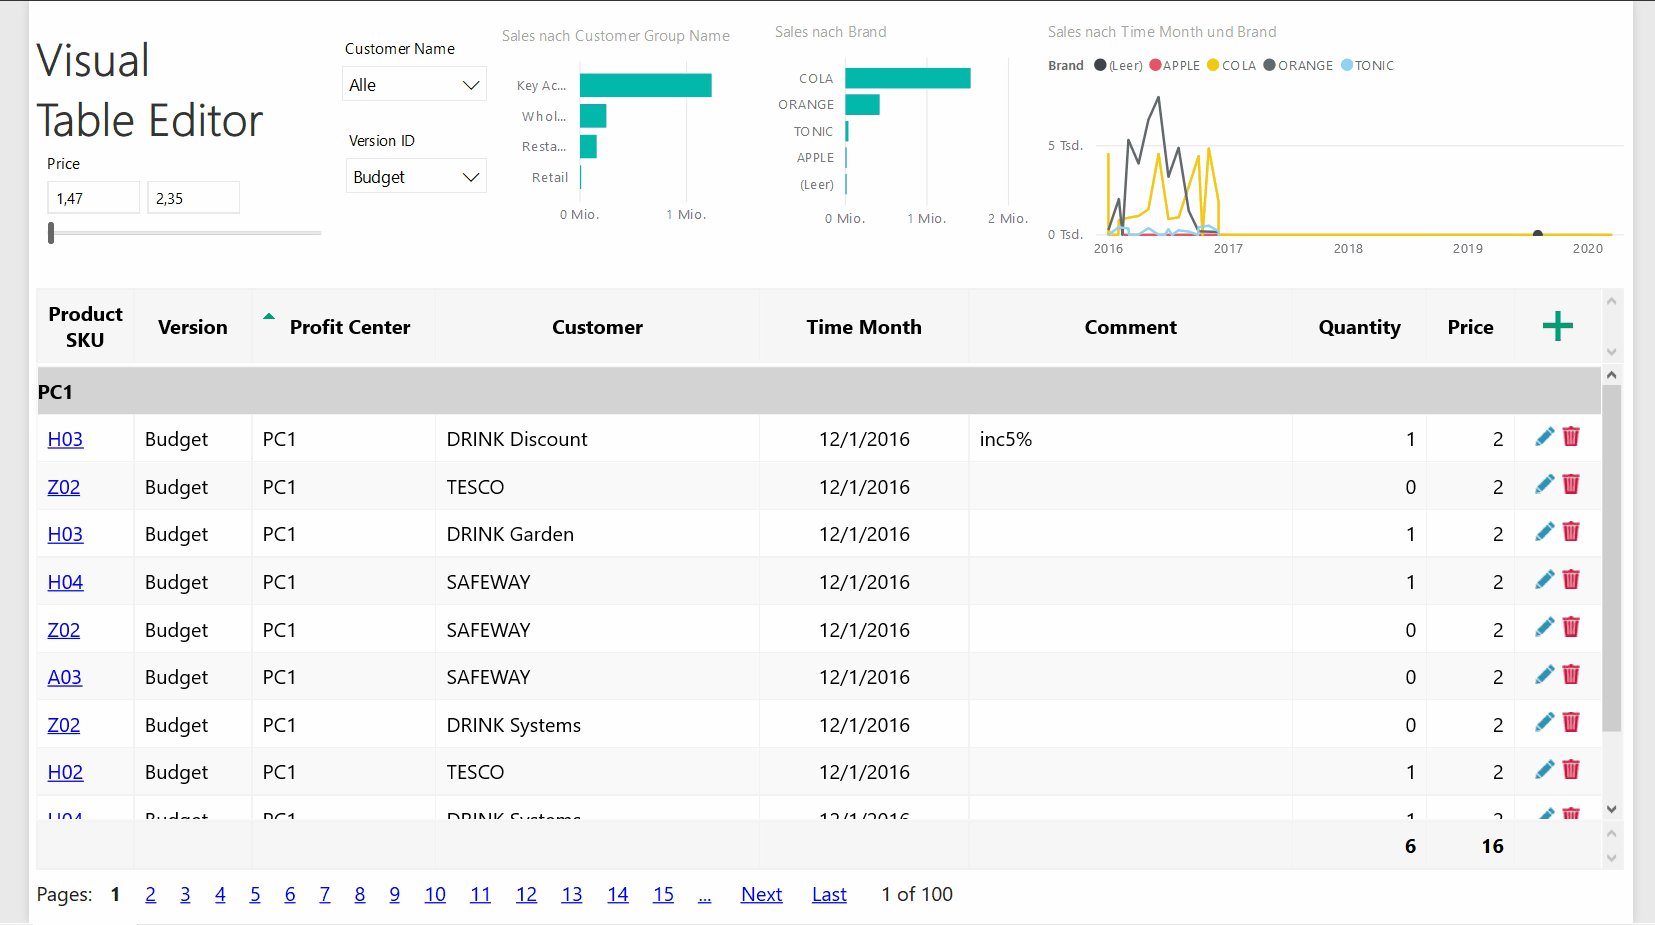Click the green plus add-row icon
Viewport: 1655px width, 925px height.
pos(1557,326)
